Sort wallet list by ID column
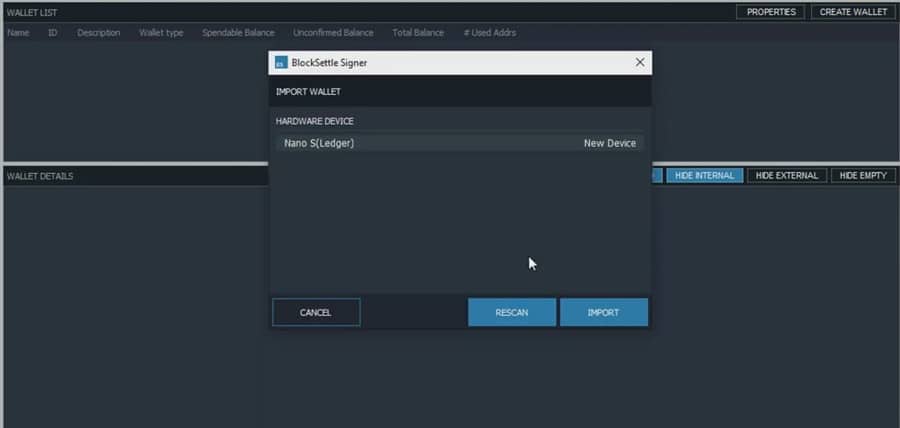 [53, 33]
